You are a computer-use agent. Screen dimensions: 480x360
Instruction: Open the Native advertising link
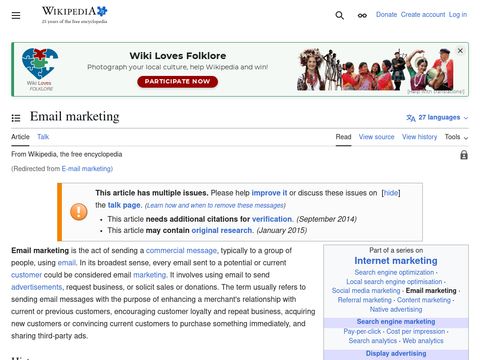396,309
